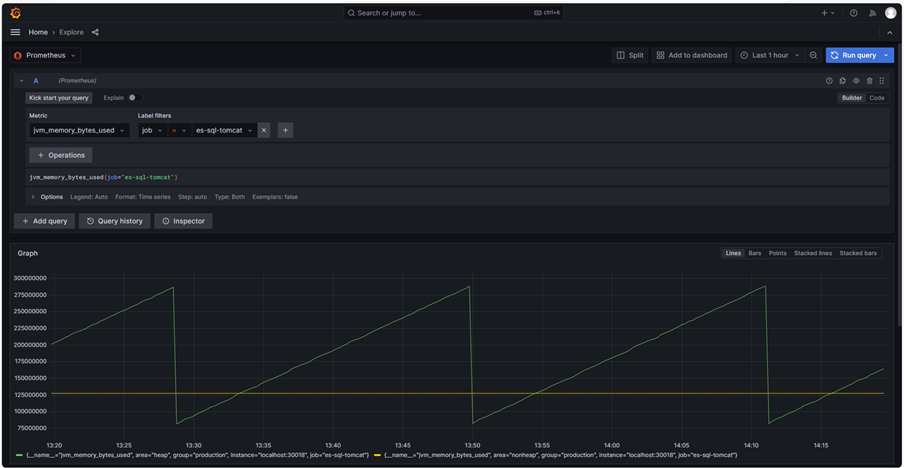Open the jvm_memory_bytes_used metric dropdown
This screenshot has height=468, width=904.
click(x=80, y=130)
